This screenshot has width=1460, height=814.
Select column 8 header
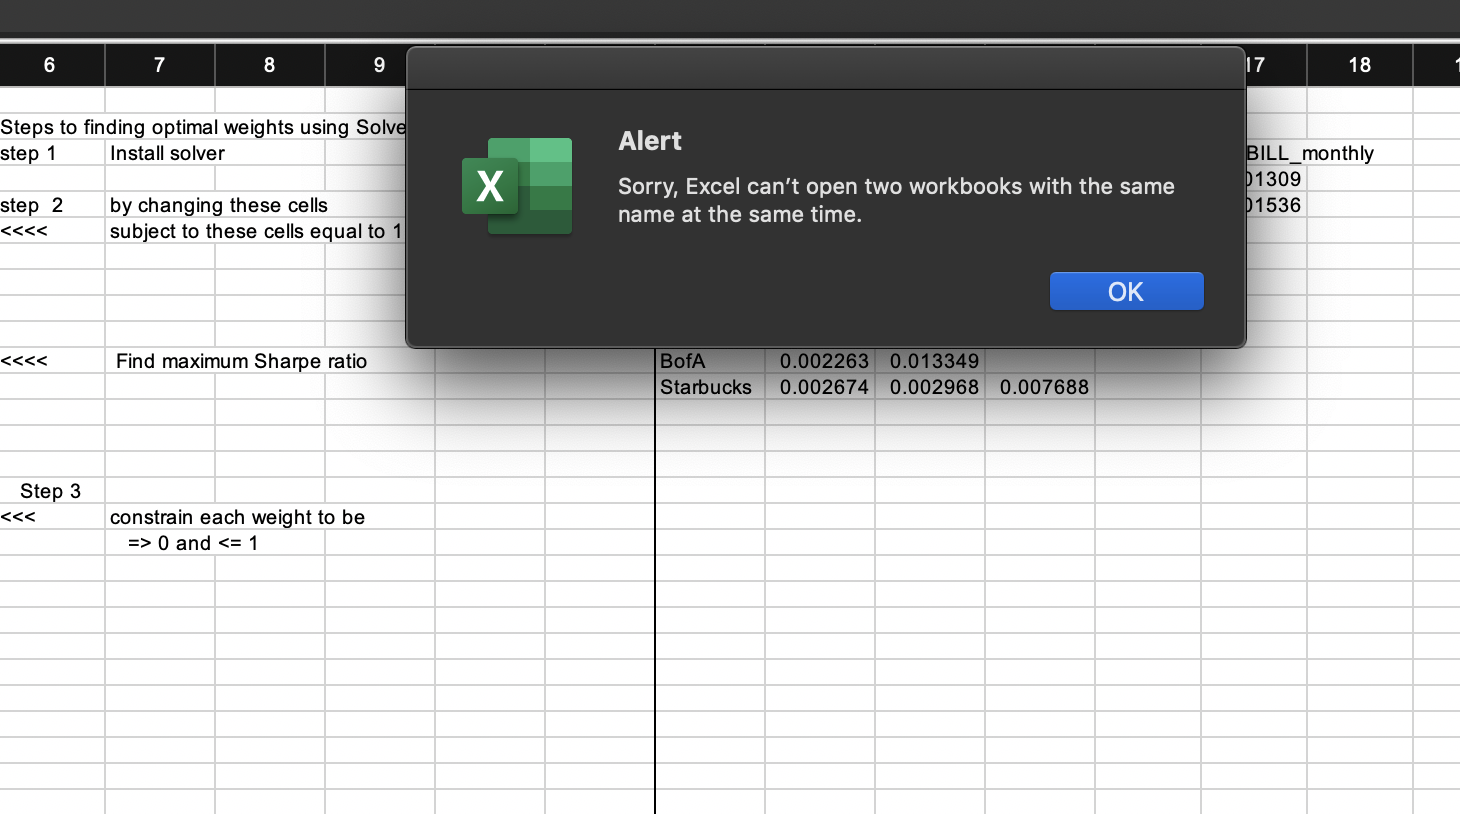pyautogui.click(x=270, y=65)
